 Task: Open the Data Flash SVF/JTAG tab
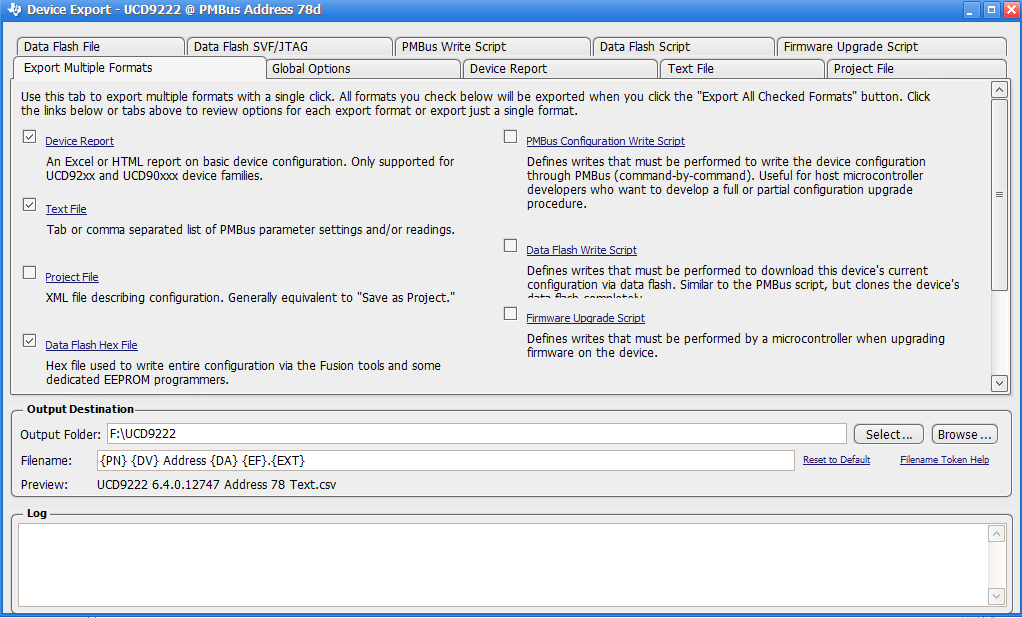click(x=290, y=47)
